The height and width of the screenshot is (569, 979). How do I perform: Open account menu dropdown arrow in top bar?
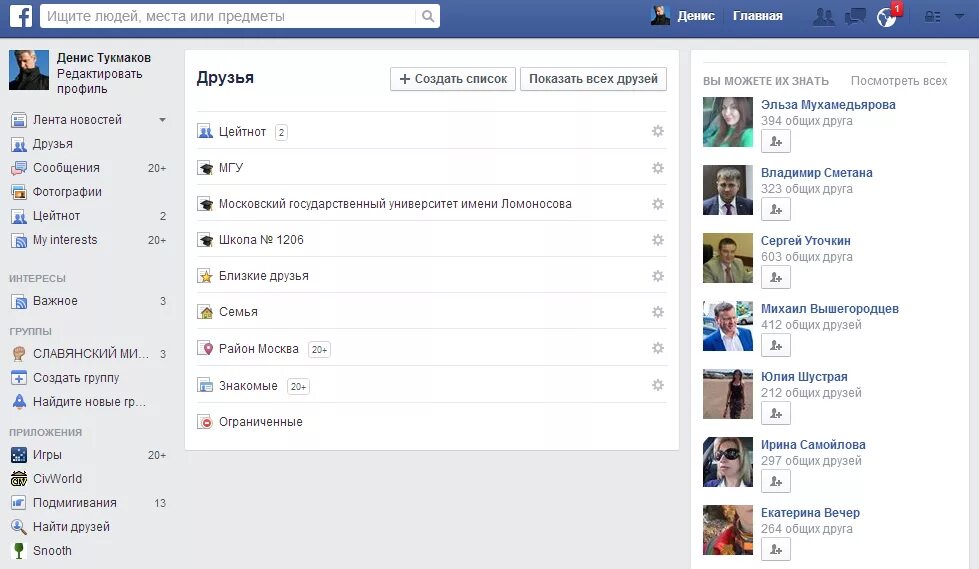pos(959,16)
